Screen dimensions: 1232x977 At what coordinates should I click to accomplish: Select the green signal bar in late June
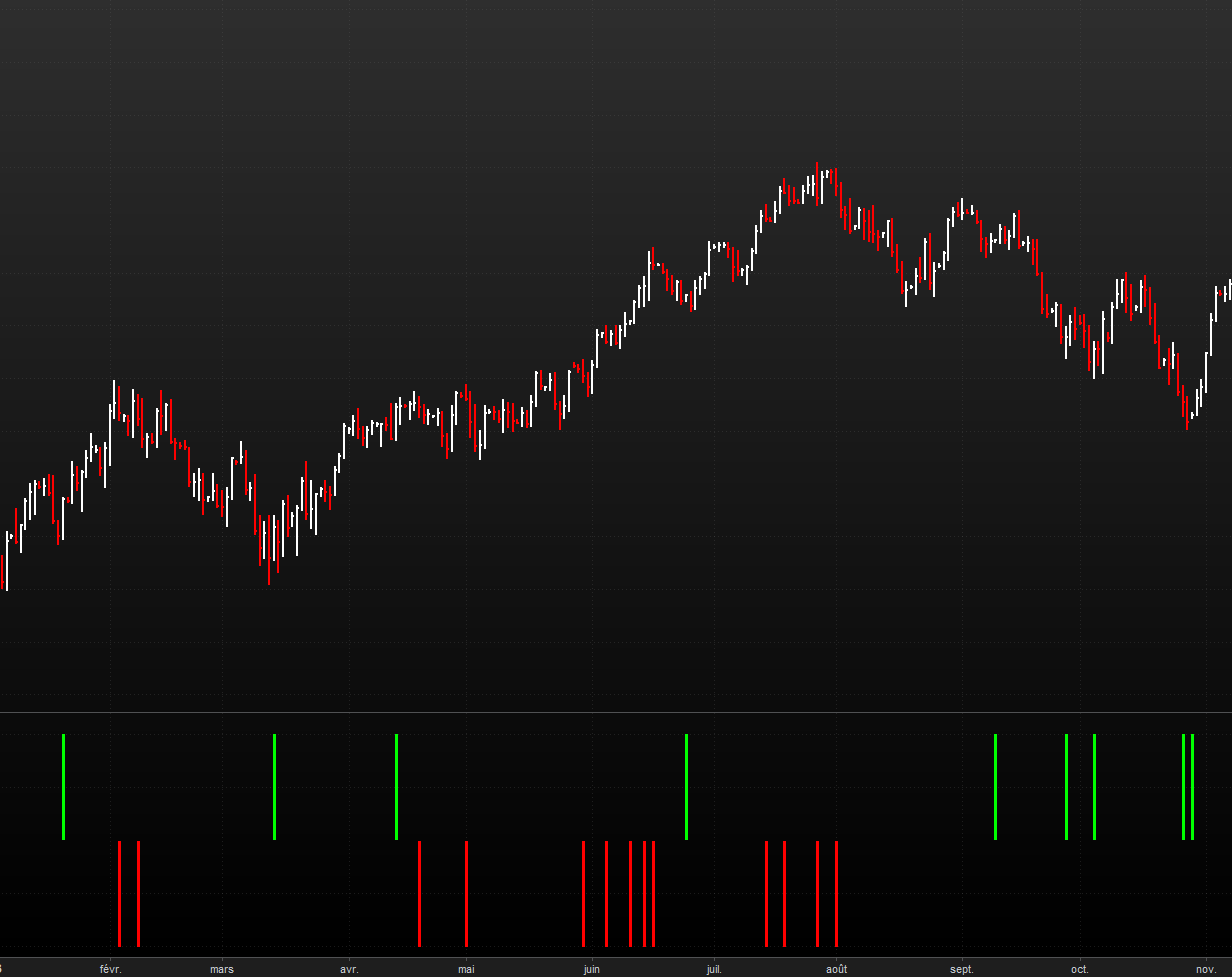coord(686,787)
